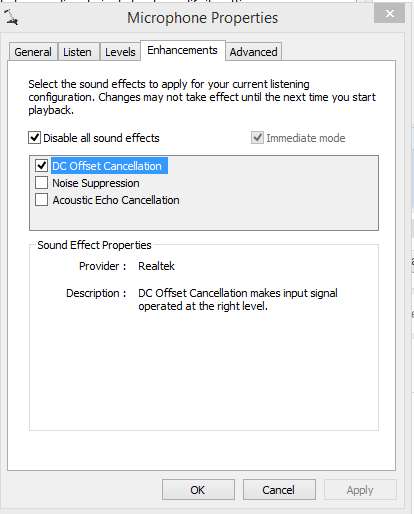This screenshot has height=514, width=414.
Task: Confirm changes with the OK button
Action: pyautogui.click(x=198, y=490)
